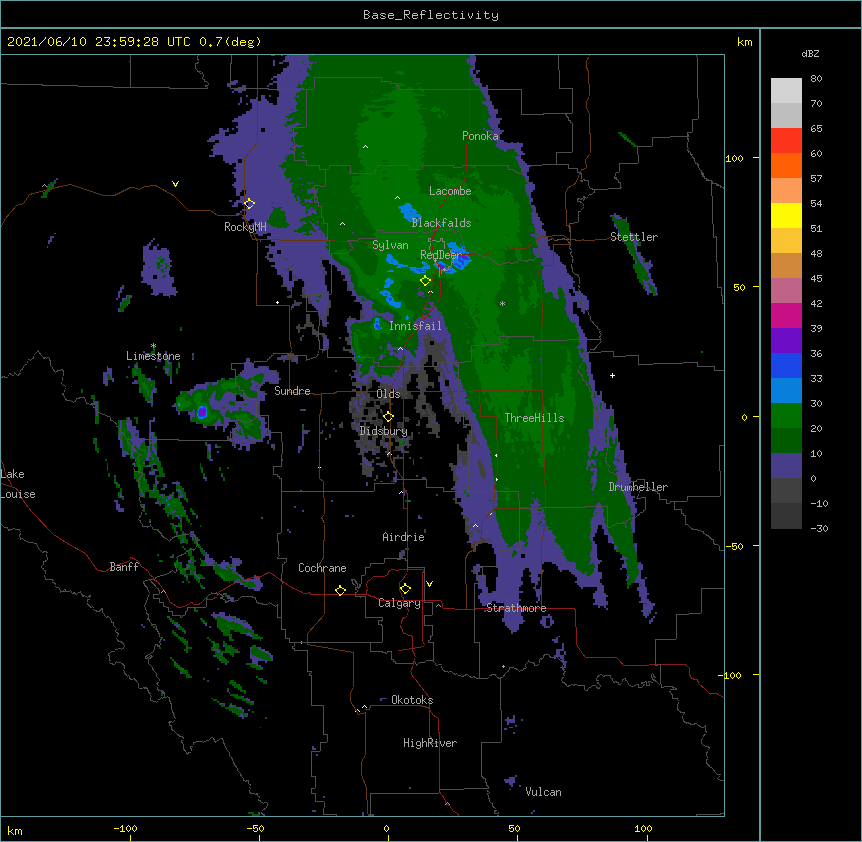Pick the red 65-60 dBZ legend swatch
This screenshot has height=842, width=862.
point(786,140)
